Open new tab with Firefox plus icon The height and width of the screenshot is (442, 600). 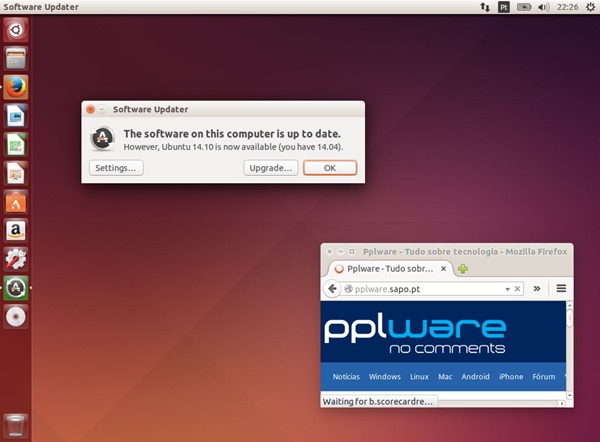point(463,269)
